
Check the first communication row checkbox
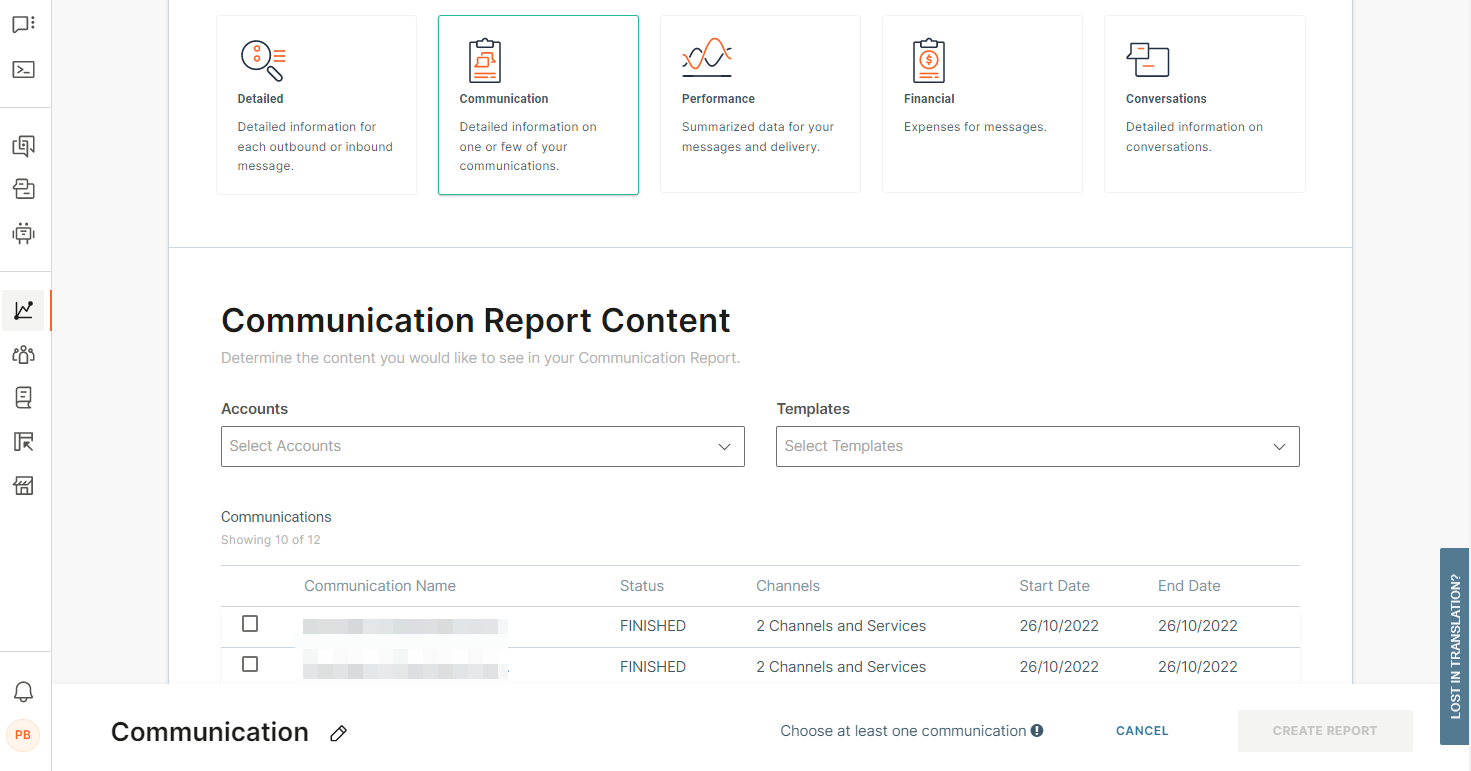pyautogui.click(x=250, y=624)
